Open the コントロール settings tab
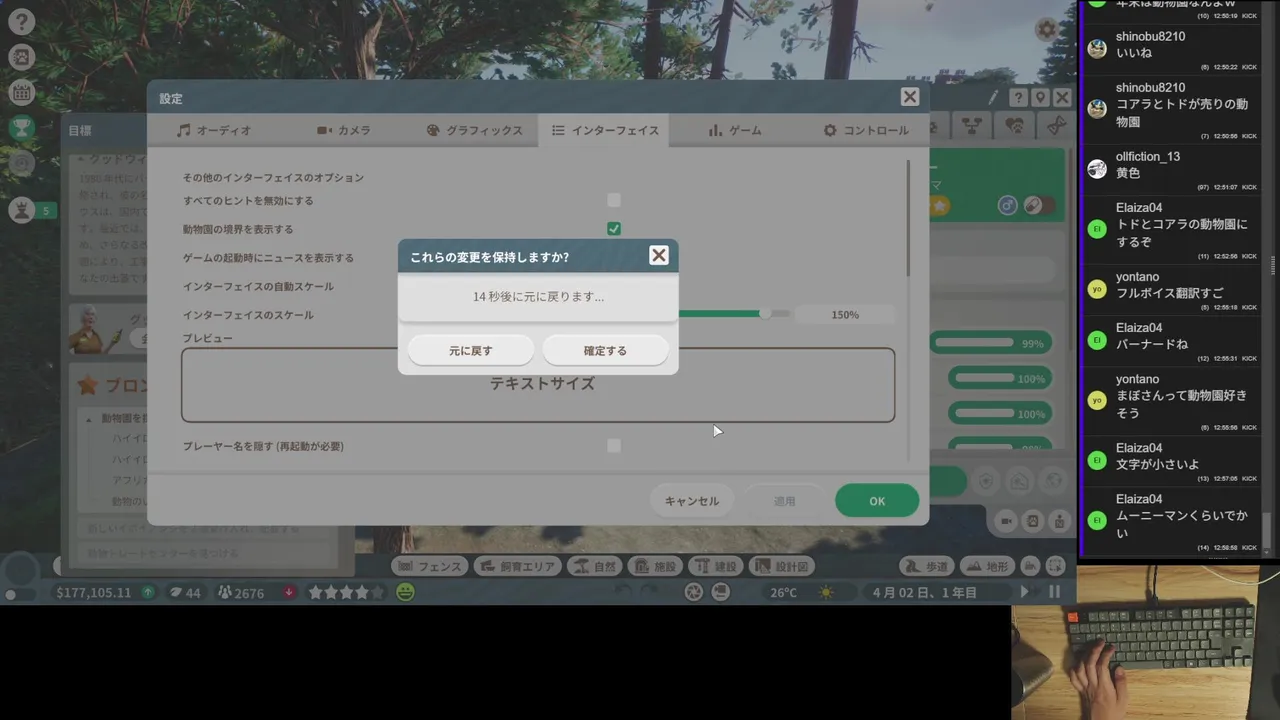This screenshot has width=1280, height=720. (865, 130)
